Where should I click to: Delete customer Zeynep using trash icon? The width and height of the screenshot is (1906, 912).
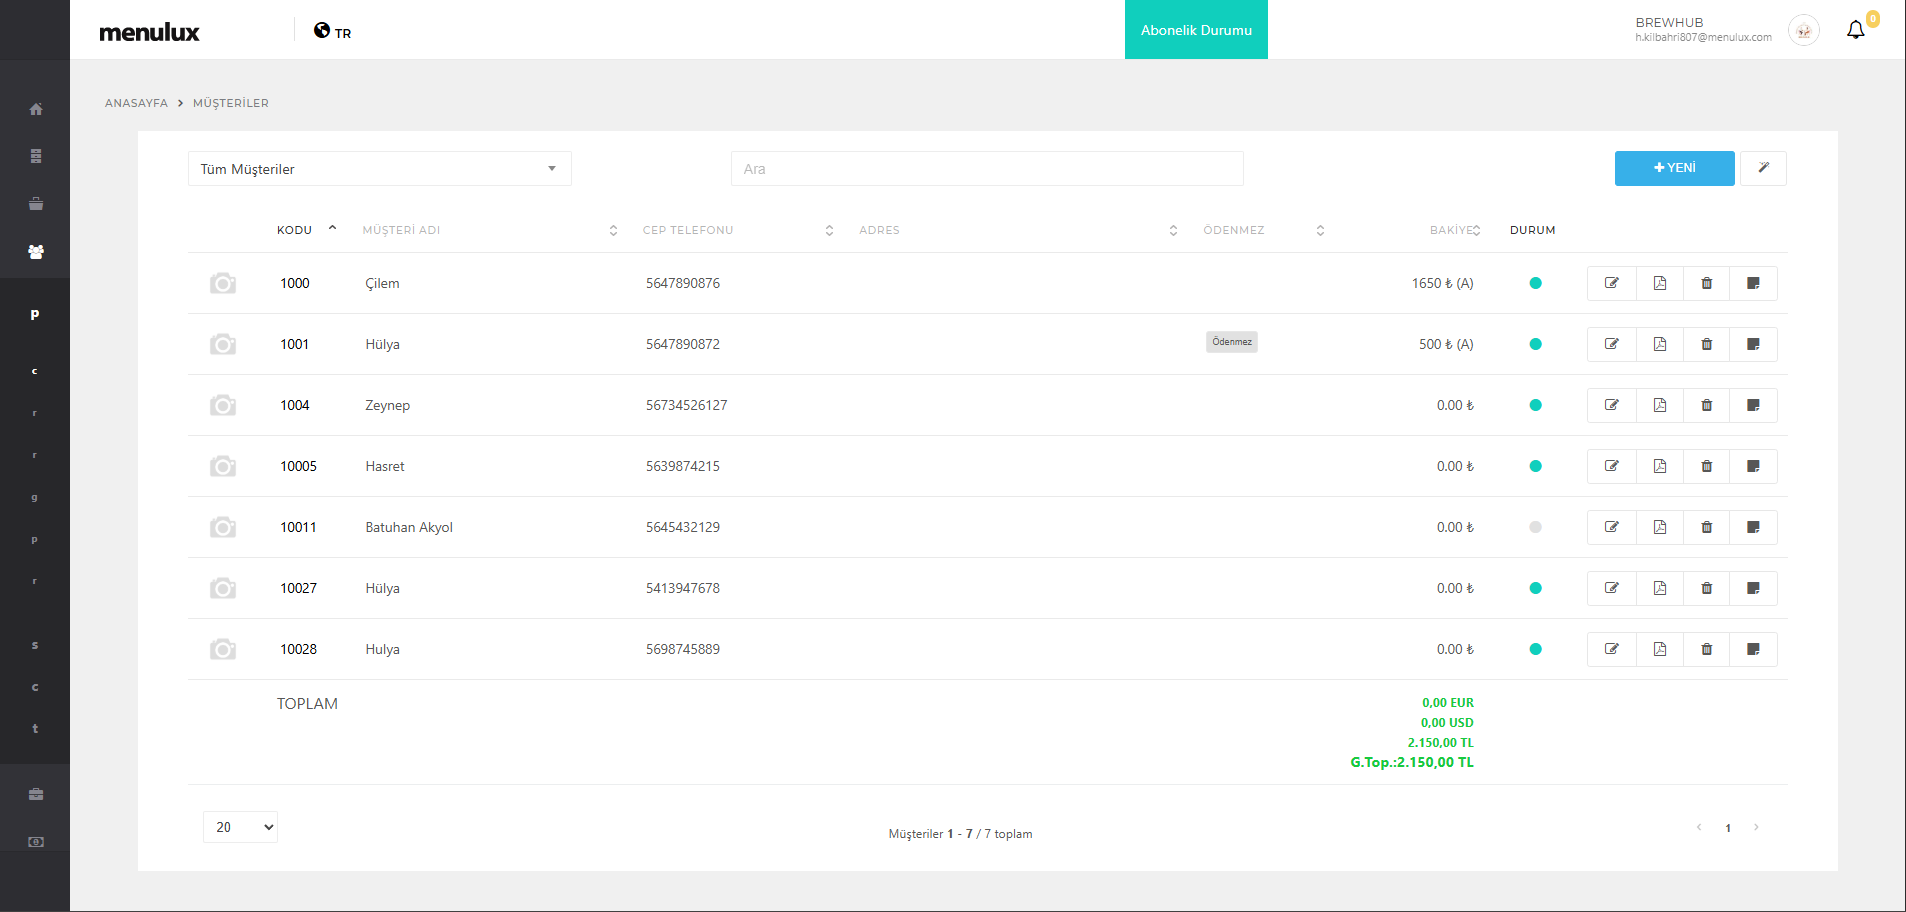click(x=1706, y=405)
